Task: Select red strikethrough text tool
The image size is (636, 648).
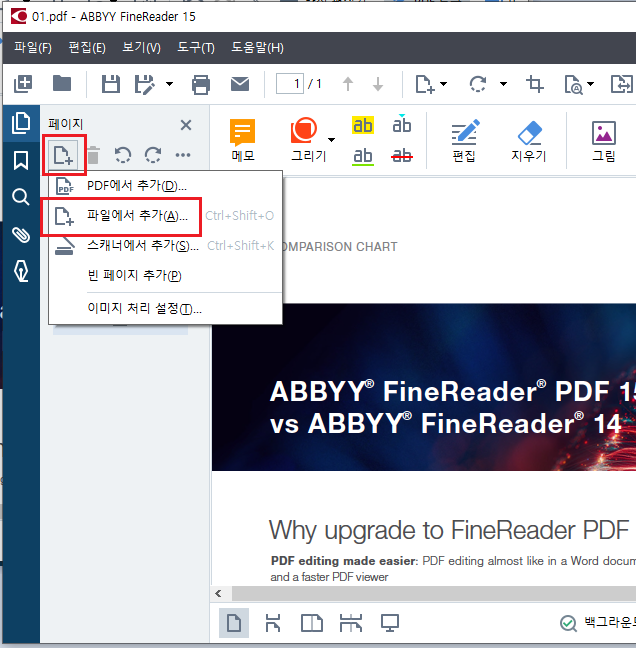Action: [x=402, y=156]
